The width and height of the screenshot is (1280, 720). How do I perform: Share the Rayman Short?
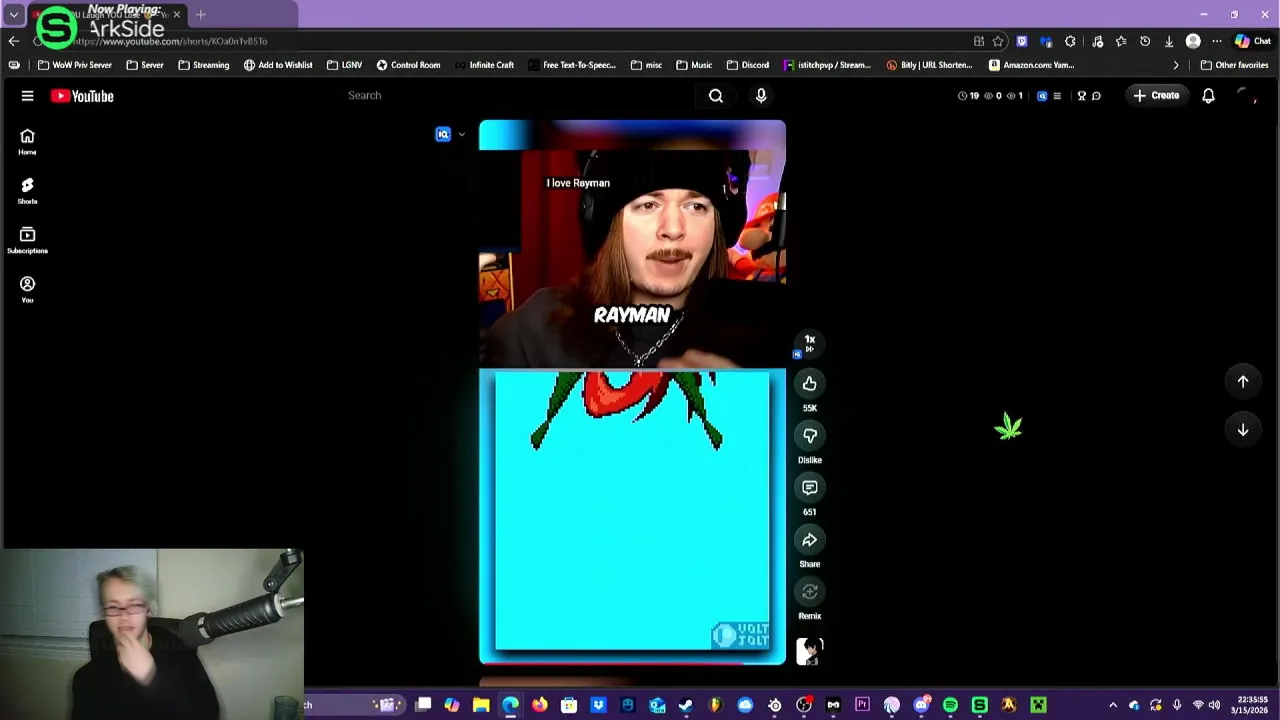(810, 540)
